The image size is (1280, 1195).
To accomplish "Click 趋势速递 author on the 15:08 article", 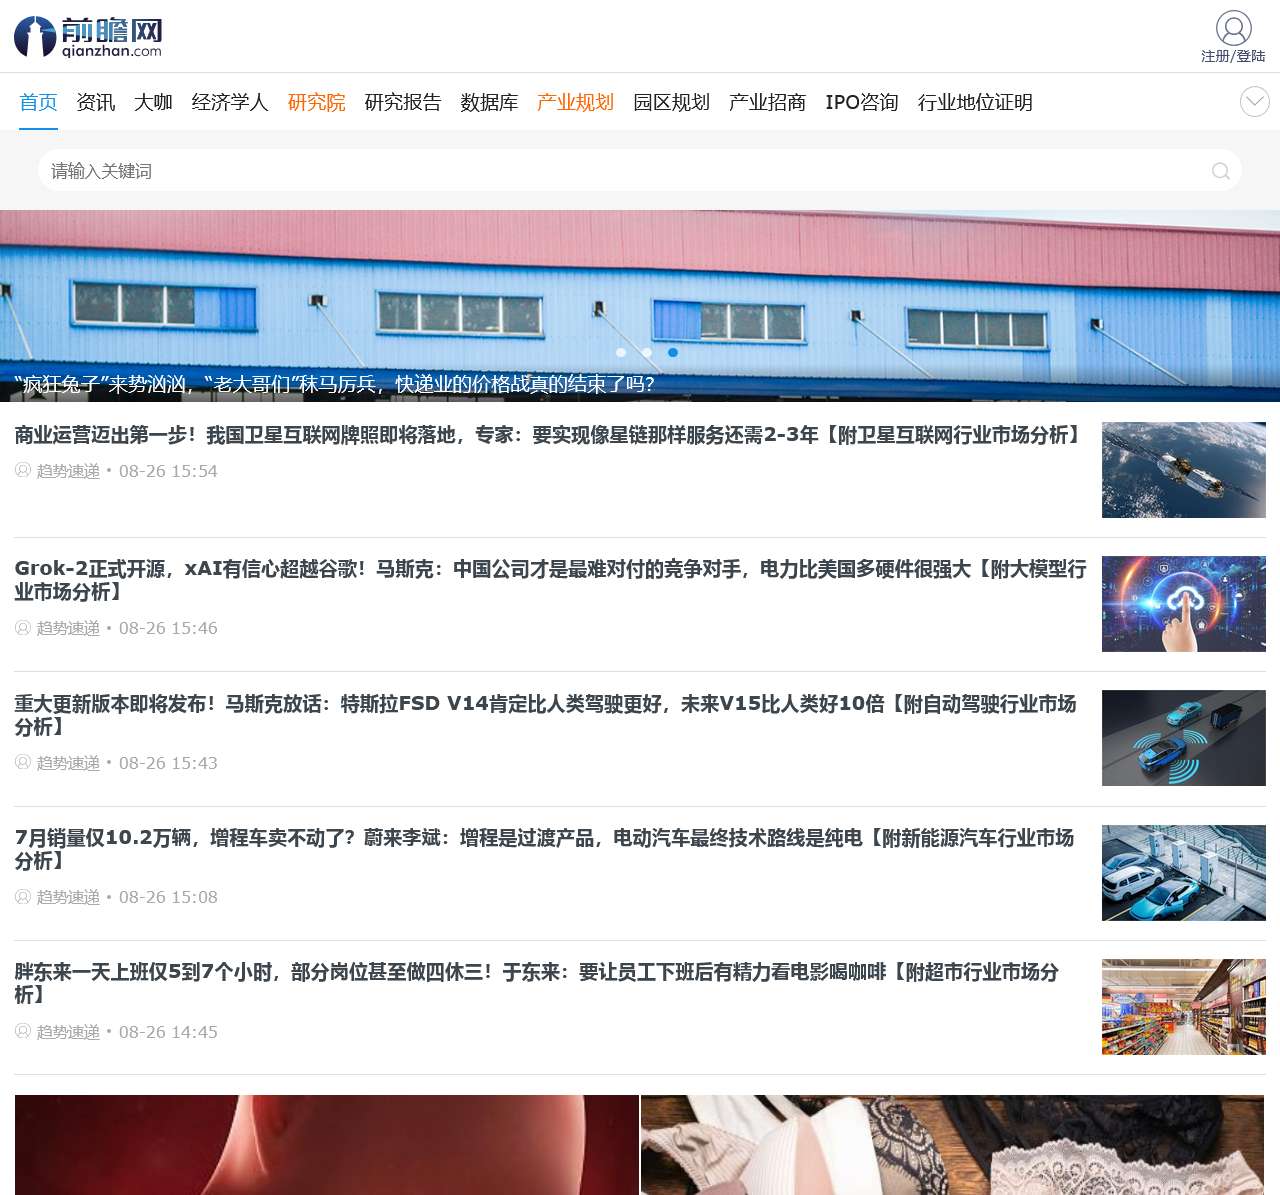I will coord(68,897).
